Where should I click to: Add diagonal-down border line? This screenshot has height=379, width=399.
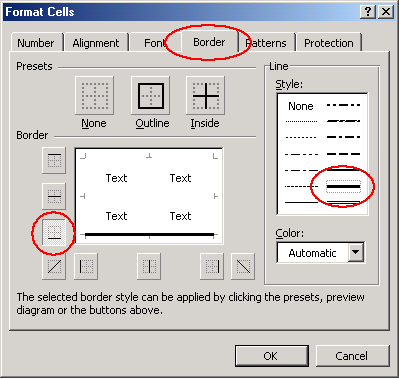click(243, 266)
